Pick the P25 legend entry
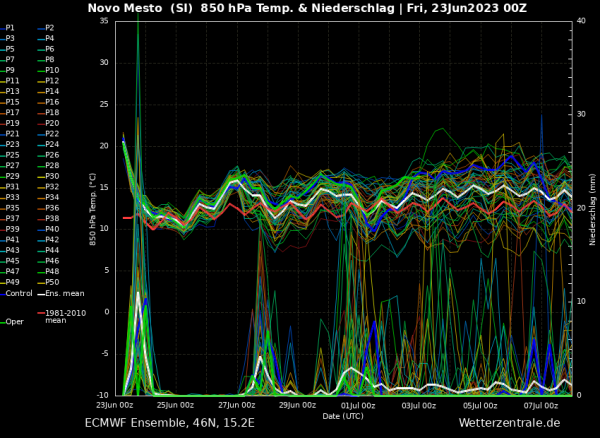Screen dimensions: 600x438 click(x=12, y=155)
